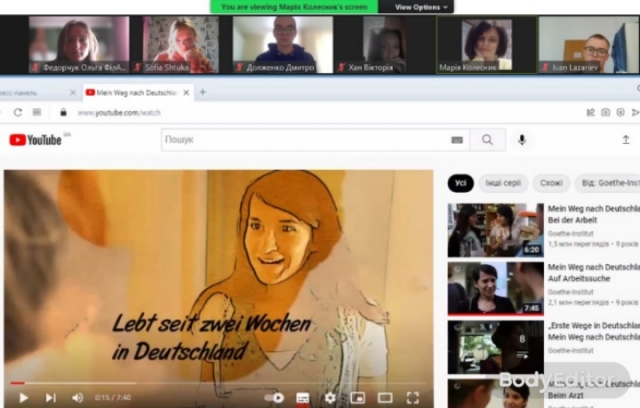Select Марія Колесник participant video tile
The height and width of the screenshot is (408, 640).
(x=486, y=45)
